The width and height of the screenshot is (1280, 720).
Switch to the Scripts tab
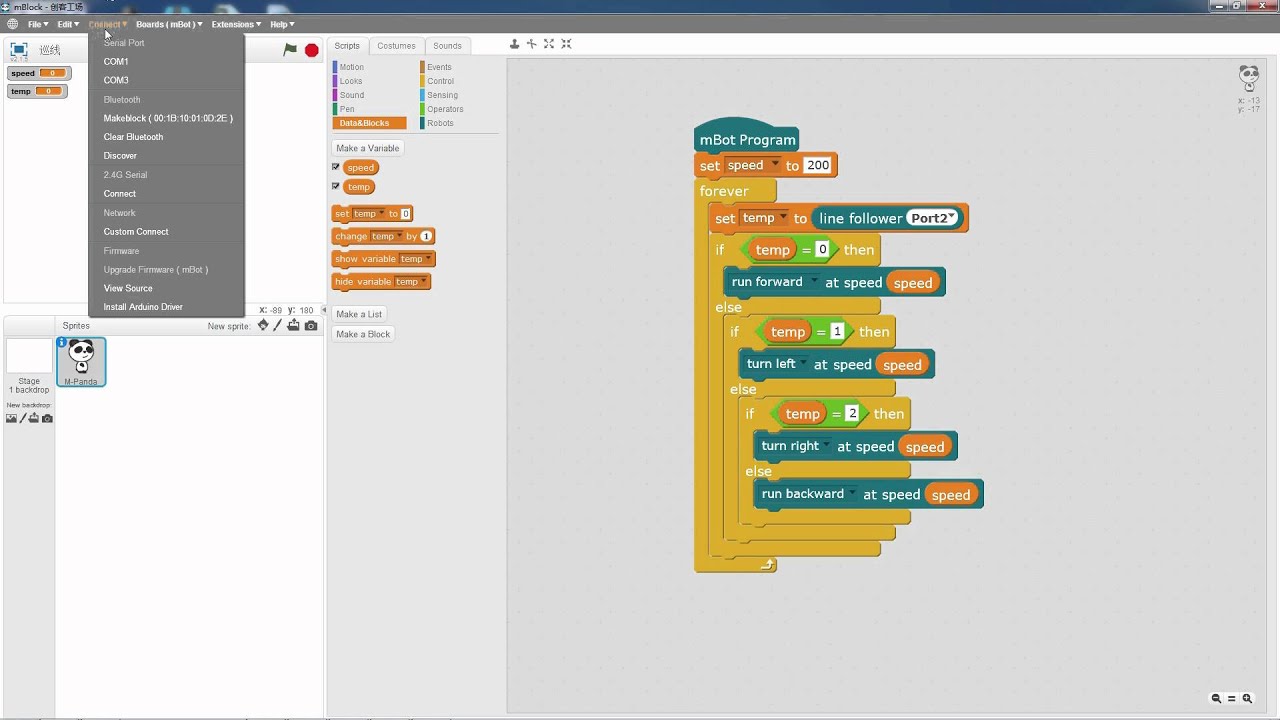coord(347,46)
